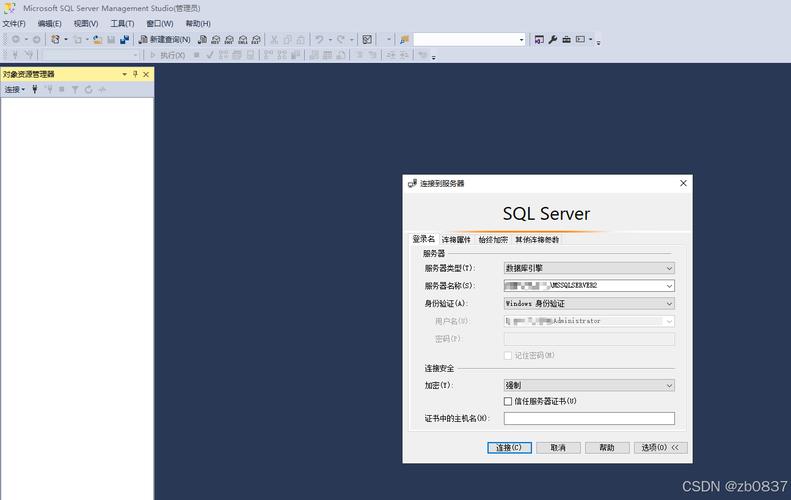Screen dimensions: 791x500
Task: Click the toolbox icon in the toolbar
Action: click(567, 39)
